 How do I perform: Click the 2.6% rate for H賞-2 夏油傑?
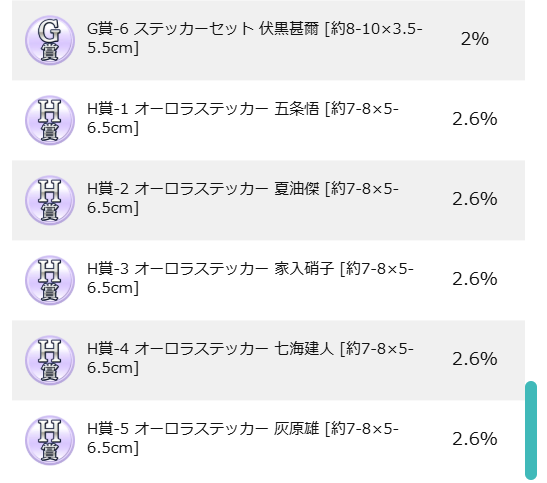pos(474,199)
